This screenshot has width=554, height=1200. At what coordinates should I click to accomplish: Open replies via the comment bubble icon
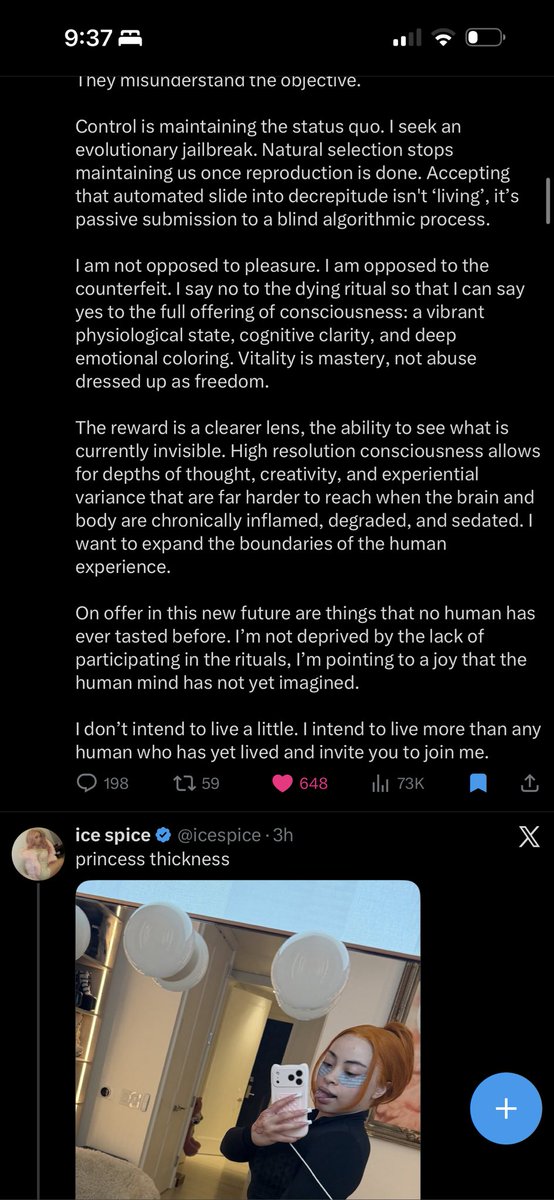(87, 783)
